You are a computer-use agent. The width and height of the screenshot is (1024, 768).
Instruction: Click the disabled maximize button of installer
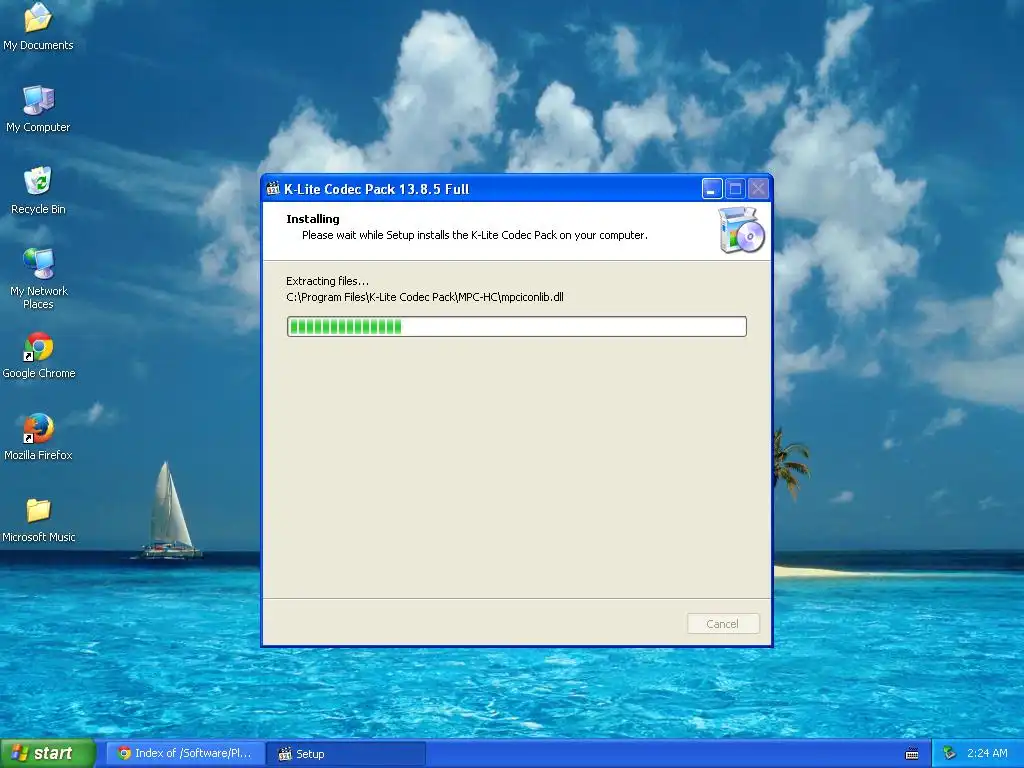(x=735, y=189)
